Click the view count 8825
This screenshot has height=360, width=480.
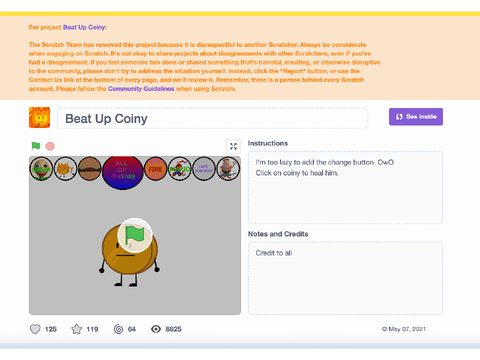(174, 329)
